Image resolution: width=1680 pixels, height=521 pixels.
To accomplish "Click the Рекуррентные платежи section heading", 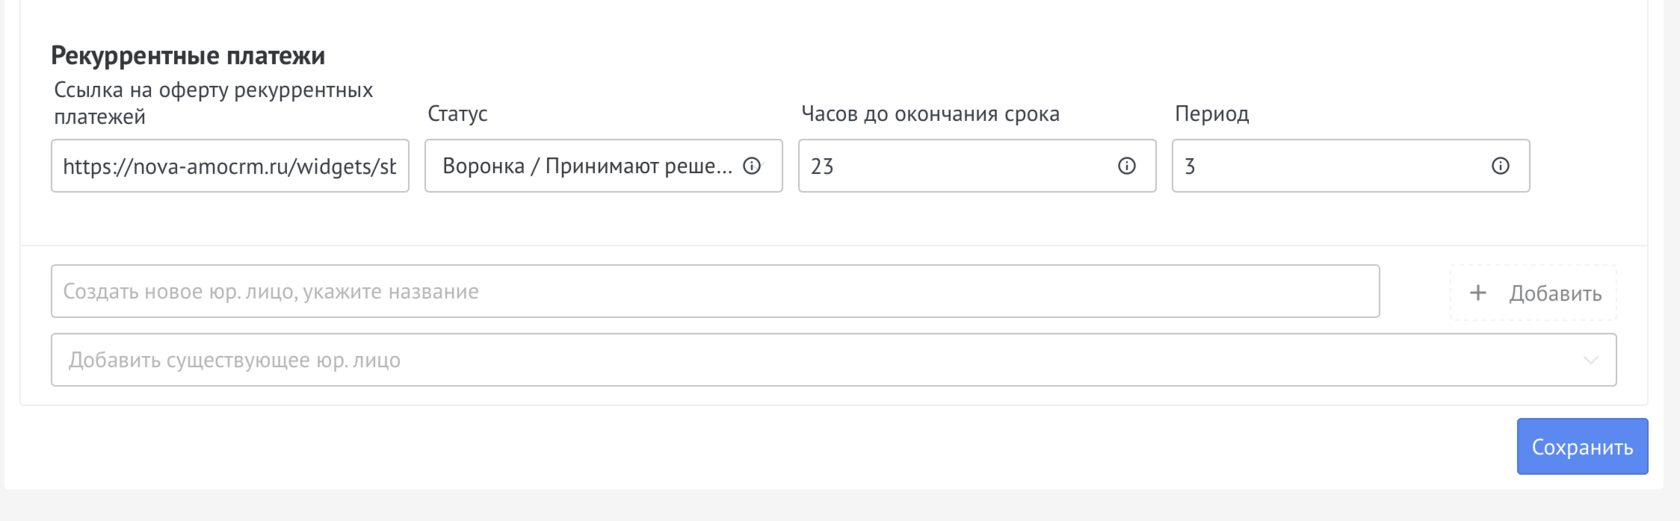I will (x=188, y=56).
